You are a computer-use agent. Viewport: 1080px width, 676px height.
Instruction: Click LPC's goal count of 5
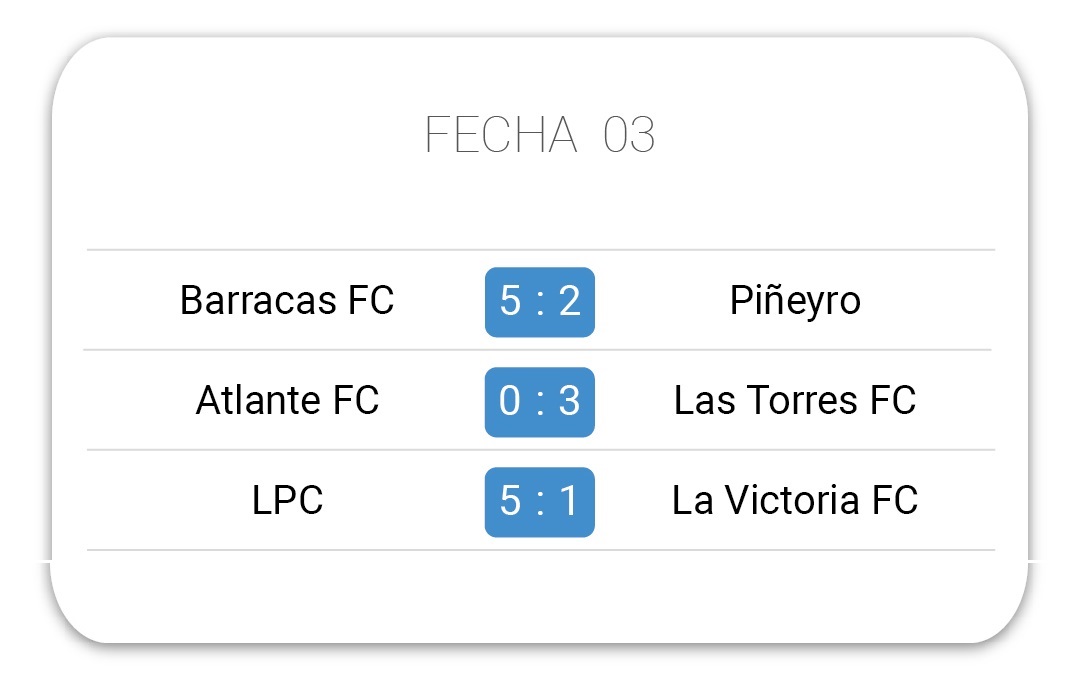(510, 501)
